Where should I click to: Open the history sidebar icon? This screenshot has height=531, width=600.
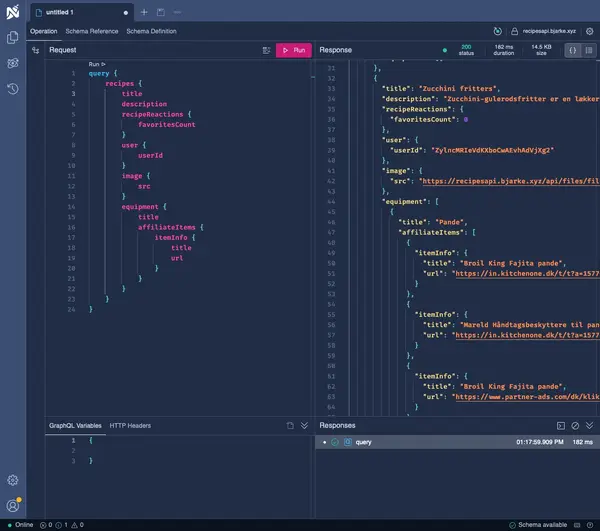(13, 89)
